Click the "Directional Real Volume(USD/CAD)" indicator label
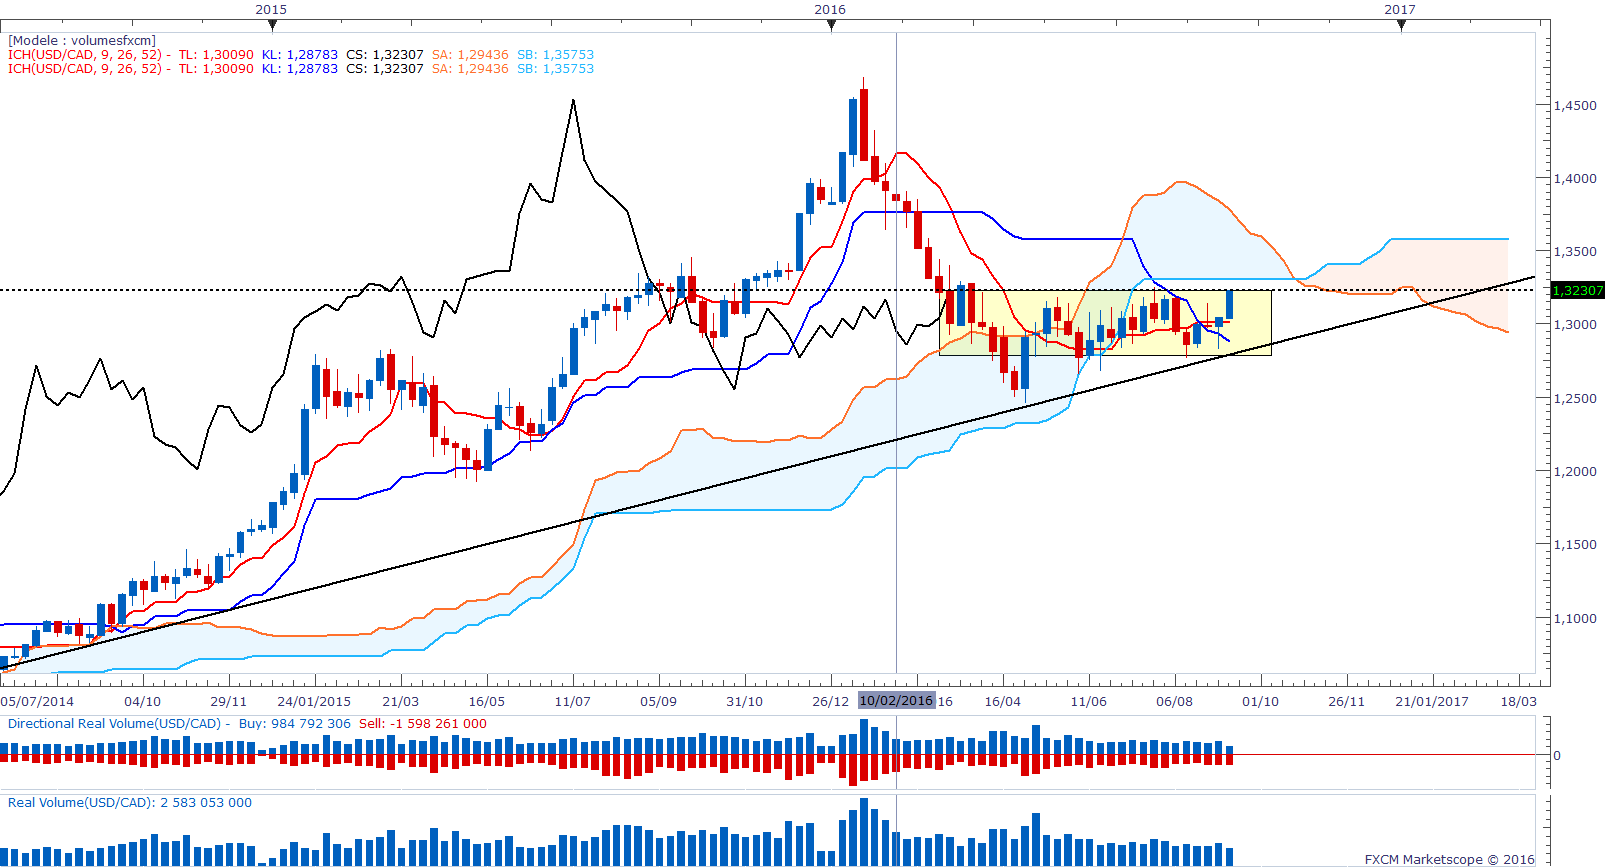Screen dimensions: 1608x868 coord(114,724)
